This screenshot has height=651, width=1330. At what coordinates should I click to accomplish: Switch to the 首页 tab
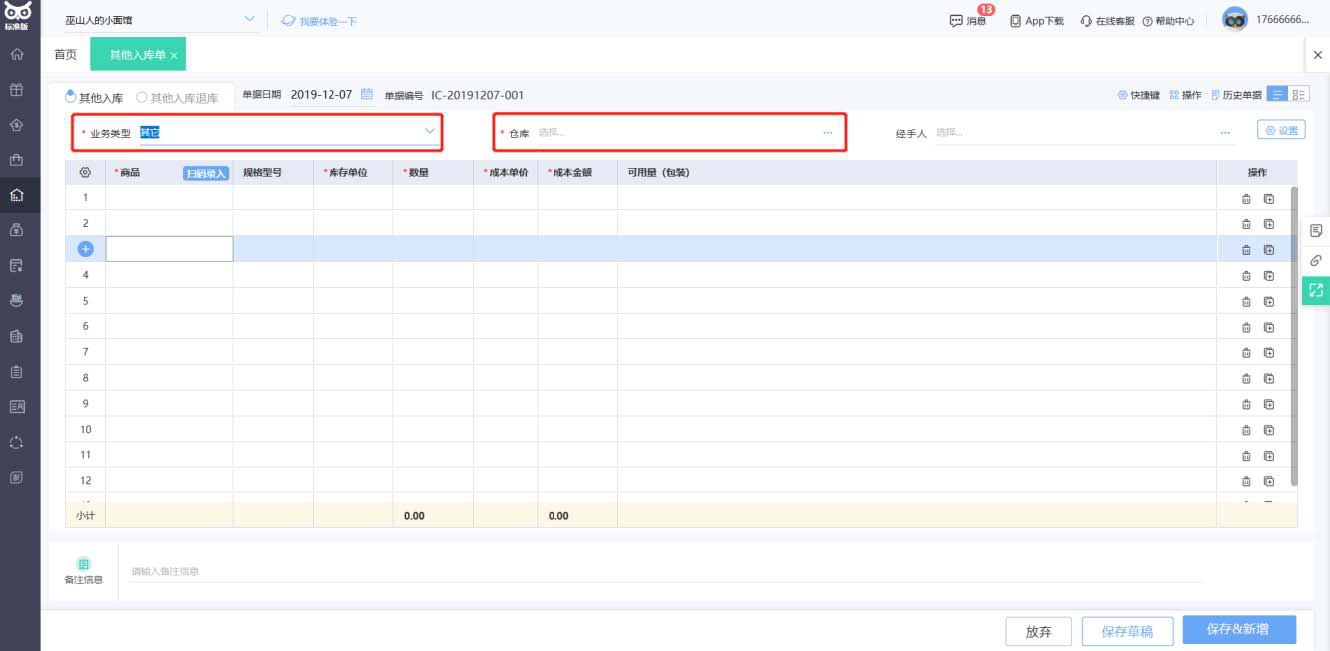click(65, 55)
